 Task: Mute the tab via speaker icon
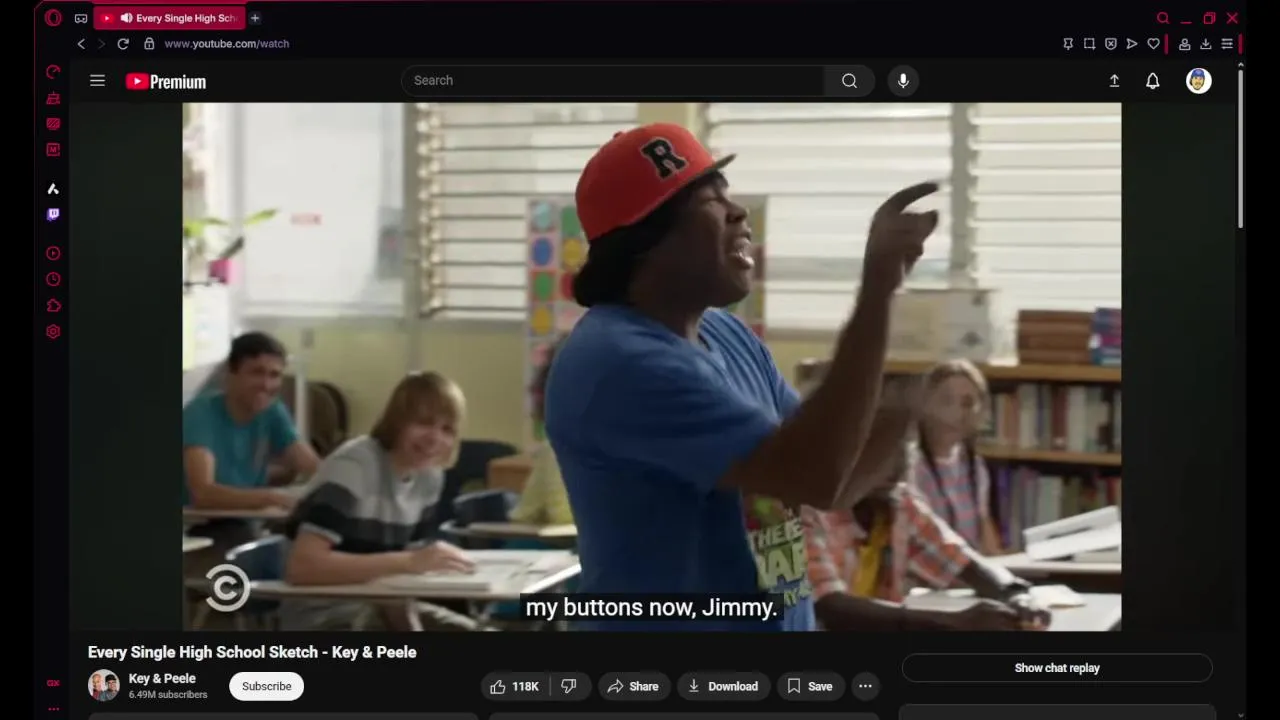coord(126,18)
